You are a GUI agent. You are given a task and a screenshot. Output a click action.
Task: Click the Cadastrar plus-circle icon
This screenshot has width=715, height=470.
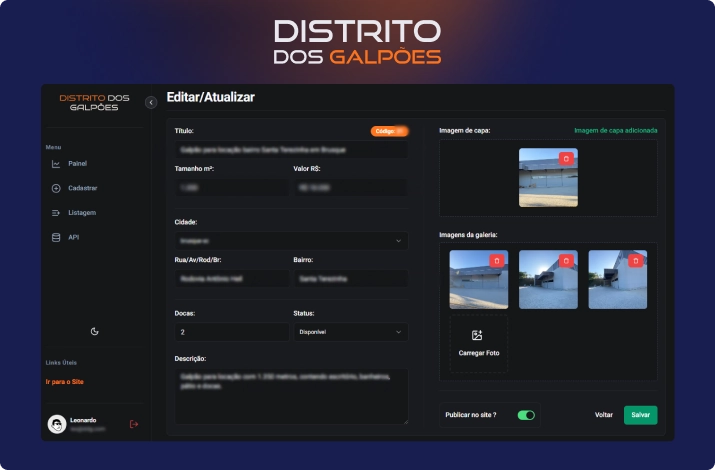tap(56, 188)
